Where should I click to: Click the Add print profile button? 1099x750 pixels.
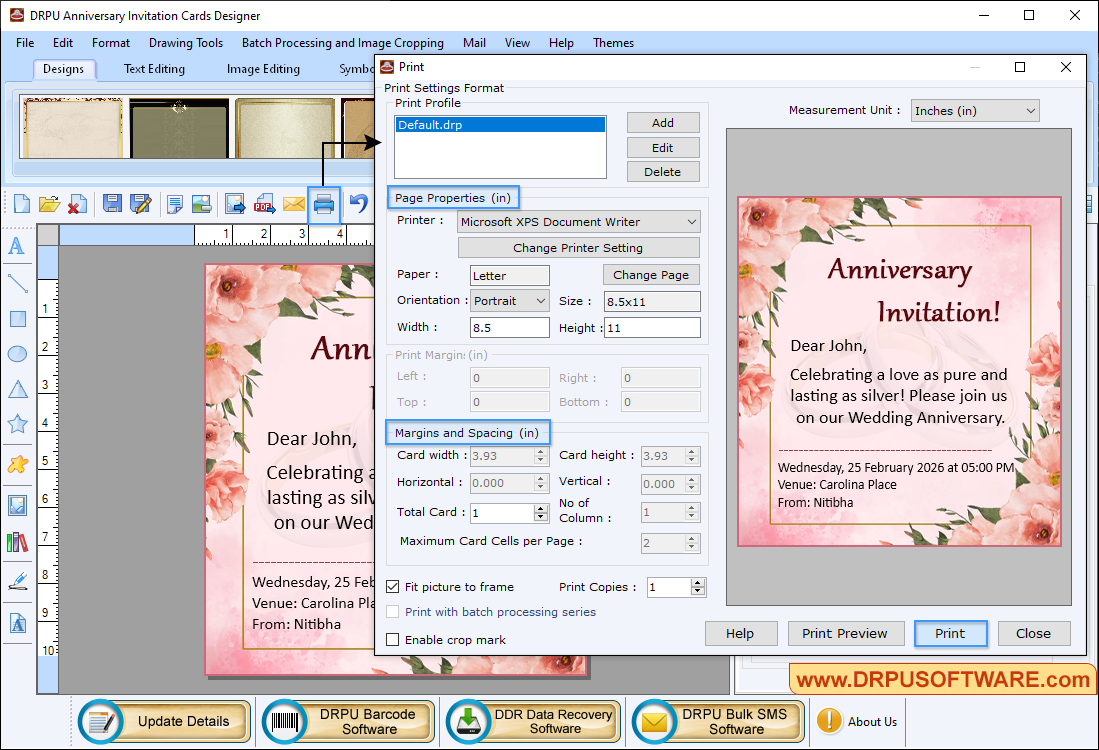(x=662, y=123)
